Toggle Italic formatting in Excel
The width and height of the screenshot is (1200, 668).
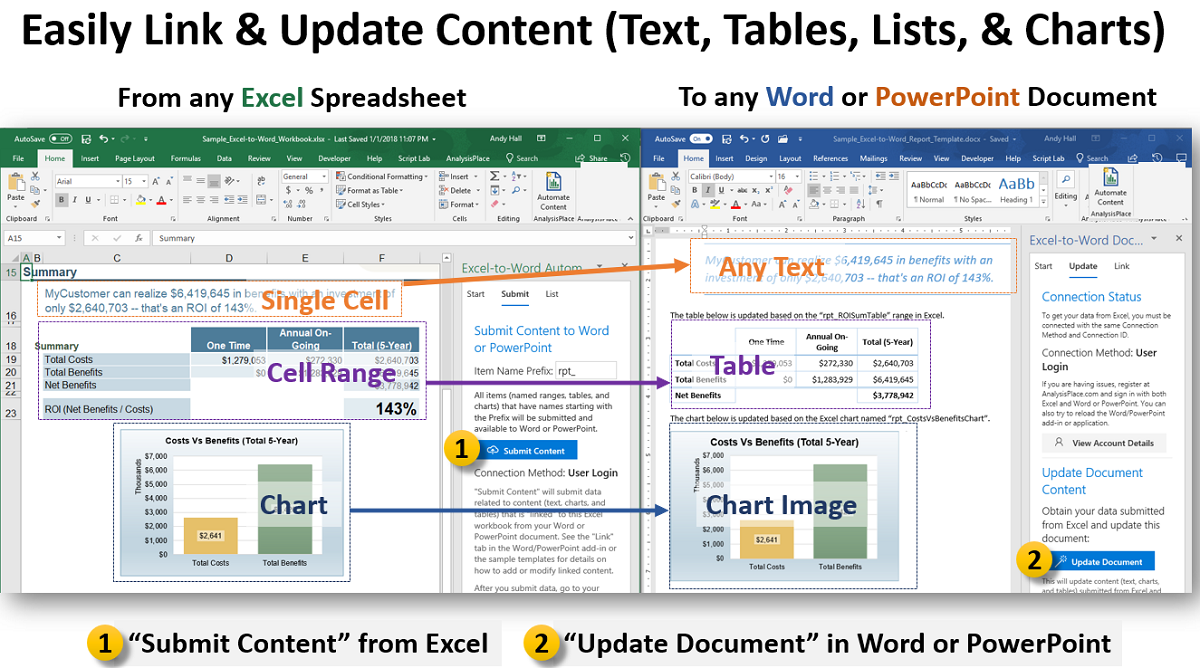[74, 200]
